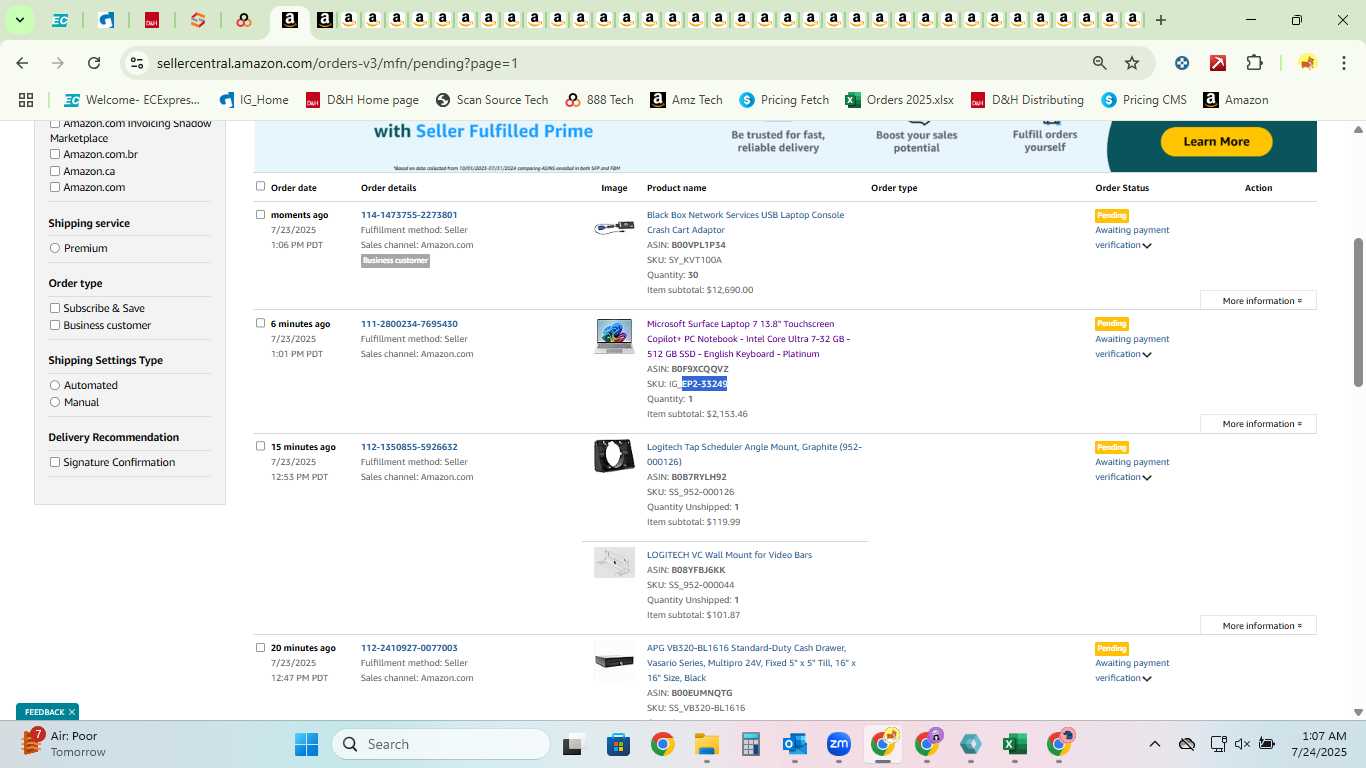Check the Subscribe & Save filter
The image size is (1366, 768).
(x=55, y=308)
